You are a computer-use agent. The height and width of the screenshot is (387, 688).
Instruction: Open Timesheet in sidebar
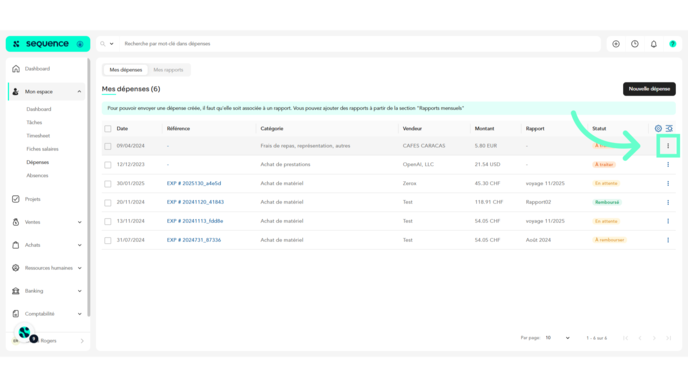point(38,136)
